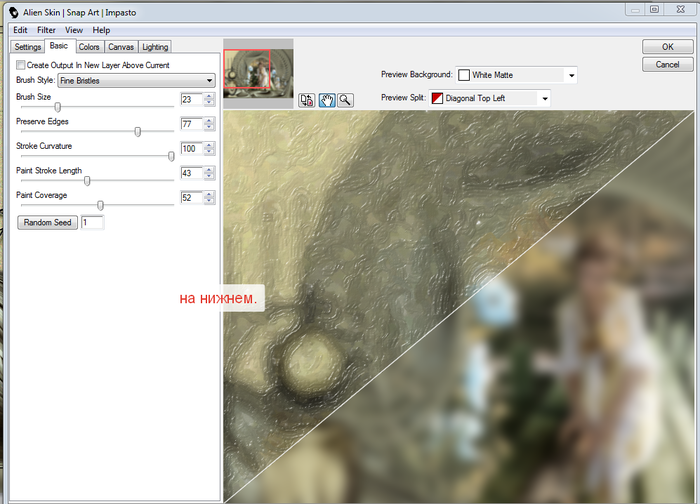Image resolution: width=700 pixels, height=504 pixels.
Task: Switch to the Colors tab
Action: (89, 47)
